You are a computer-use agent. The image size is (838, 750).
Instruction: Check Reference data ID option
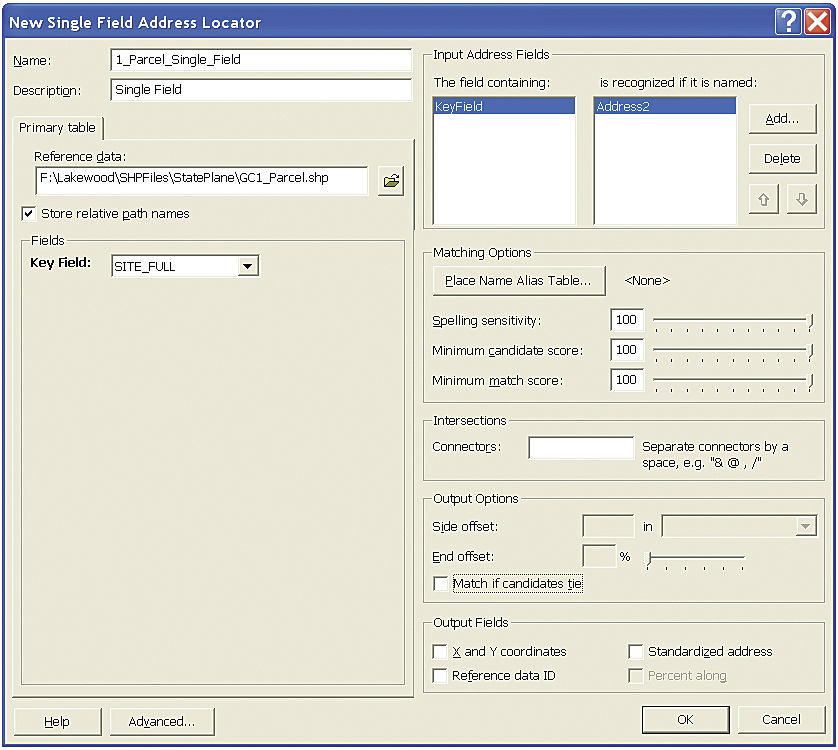coord(440,676)
